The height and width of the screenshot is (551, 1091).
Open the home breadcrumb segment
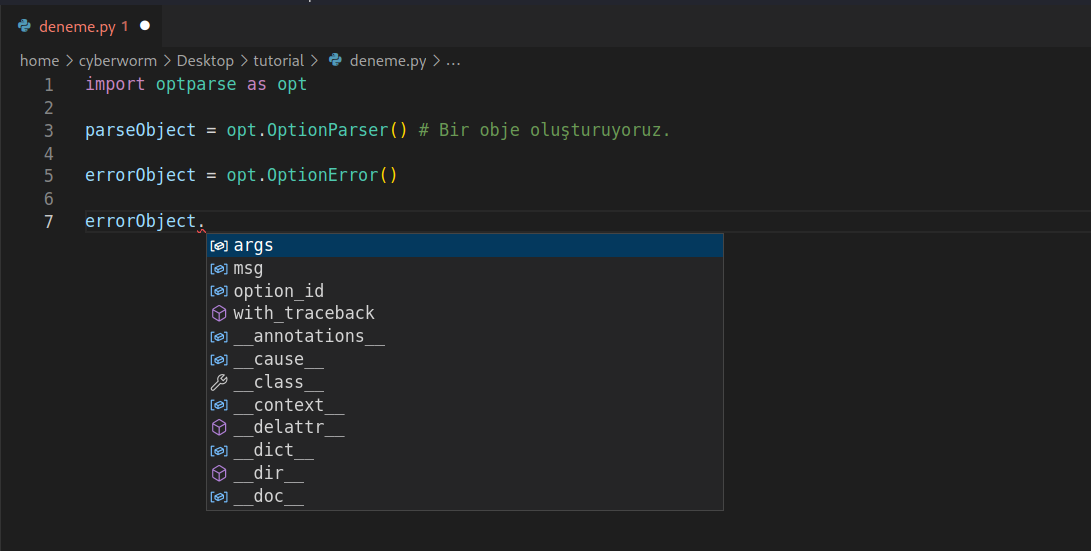39,61
